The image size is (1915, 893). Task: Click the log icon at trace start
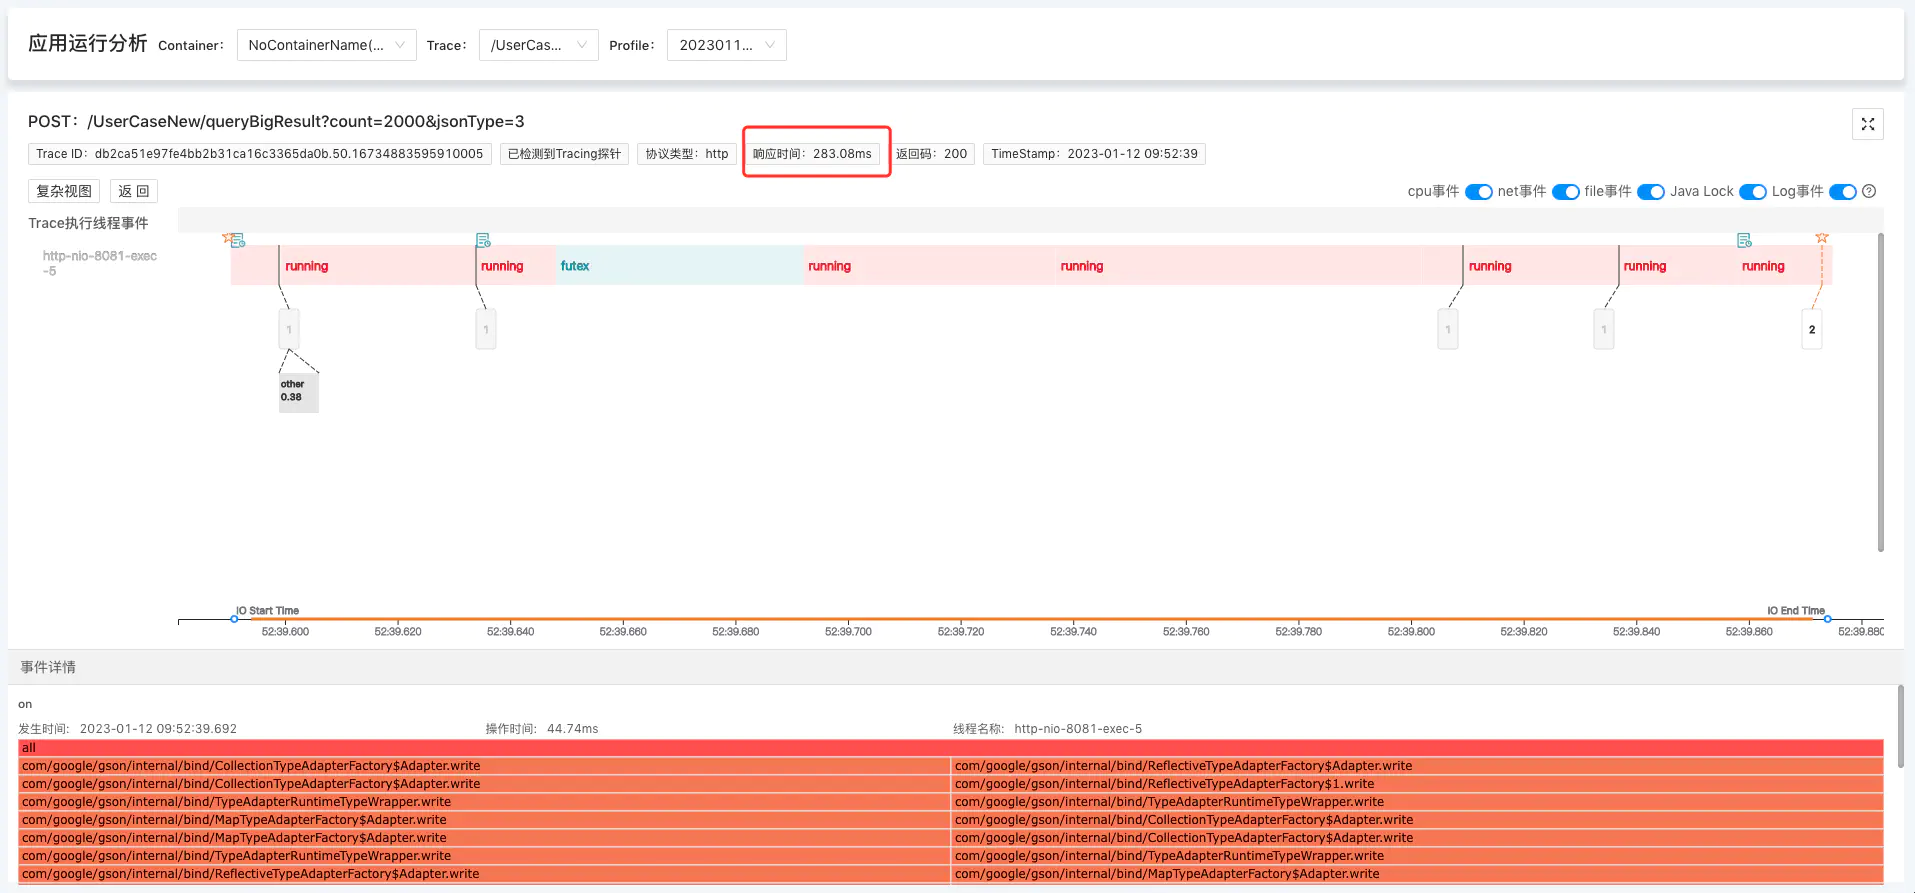pos(237,240)
